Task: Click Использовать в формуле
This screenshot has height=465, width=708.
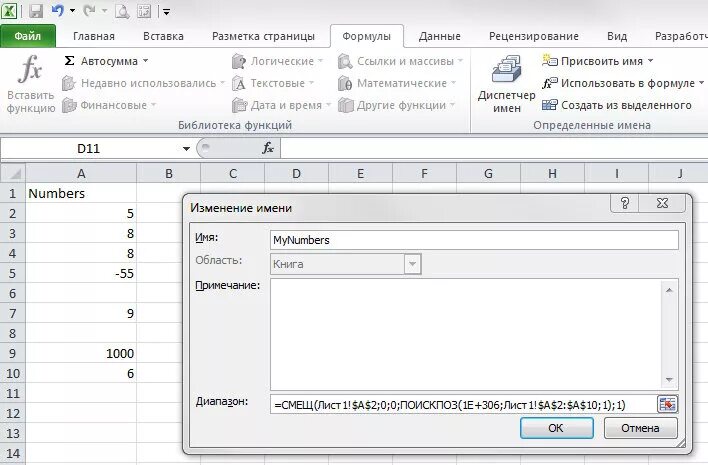Action: tap(623, 83)
